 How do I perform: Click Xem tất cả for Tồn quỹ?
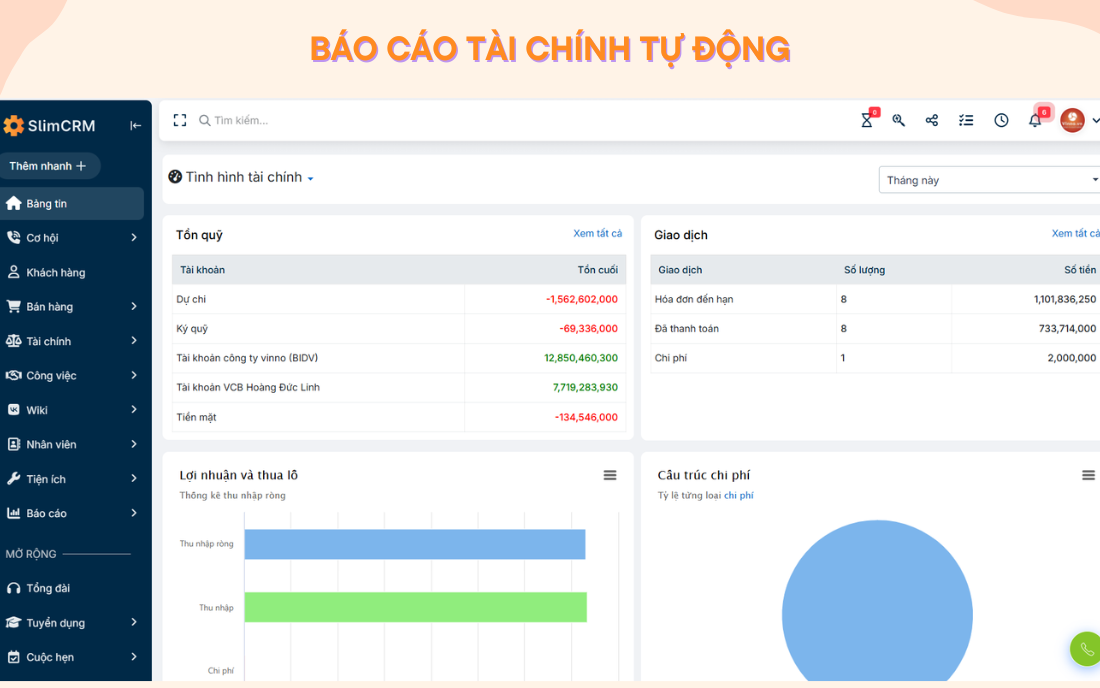[598, 232]
